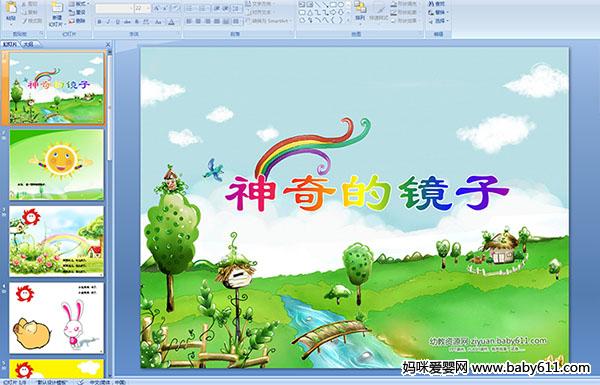Switch to the Outline pane tab
This screenshot has width=600, height=385.
28,44
